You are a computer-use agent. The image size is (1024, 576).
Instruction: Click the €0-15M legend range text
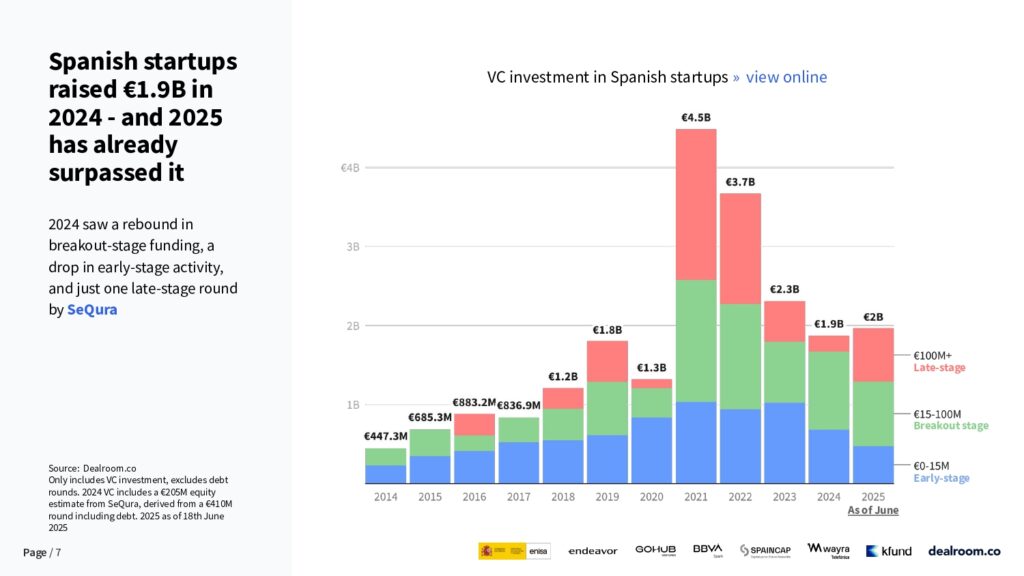pyautogui.click(x=931, y=466)
